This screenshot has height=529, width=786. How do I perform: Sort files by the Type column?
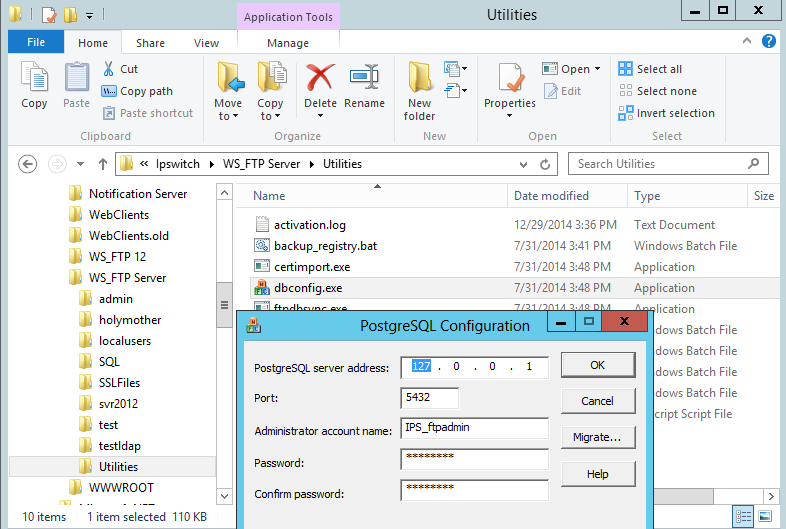coord(647,196)
